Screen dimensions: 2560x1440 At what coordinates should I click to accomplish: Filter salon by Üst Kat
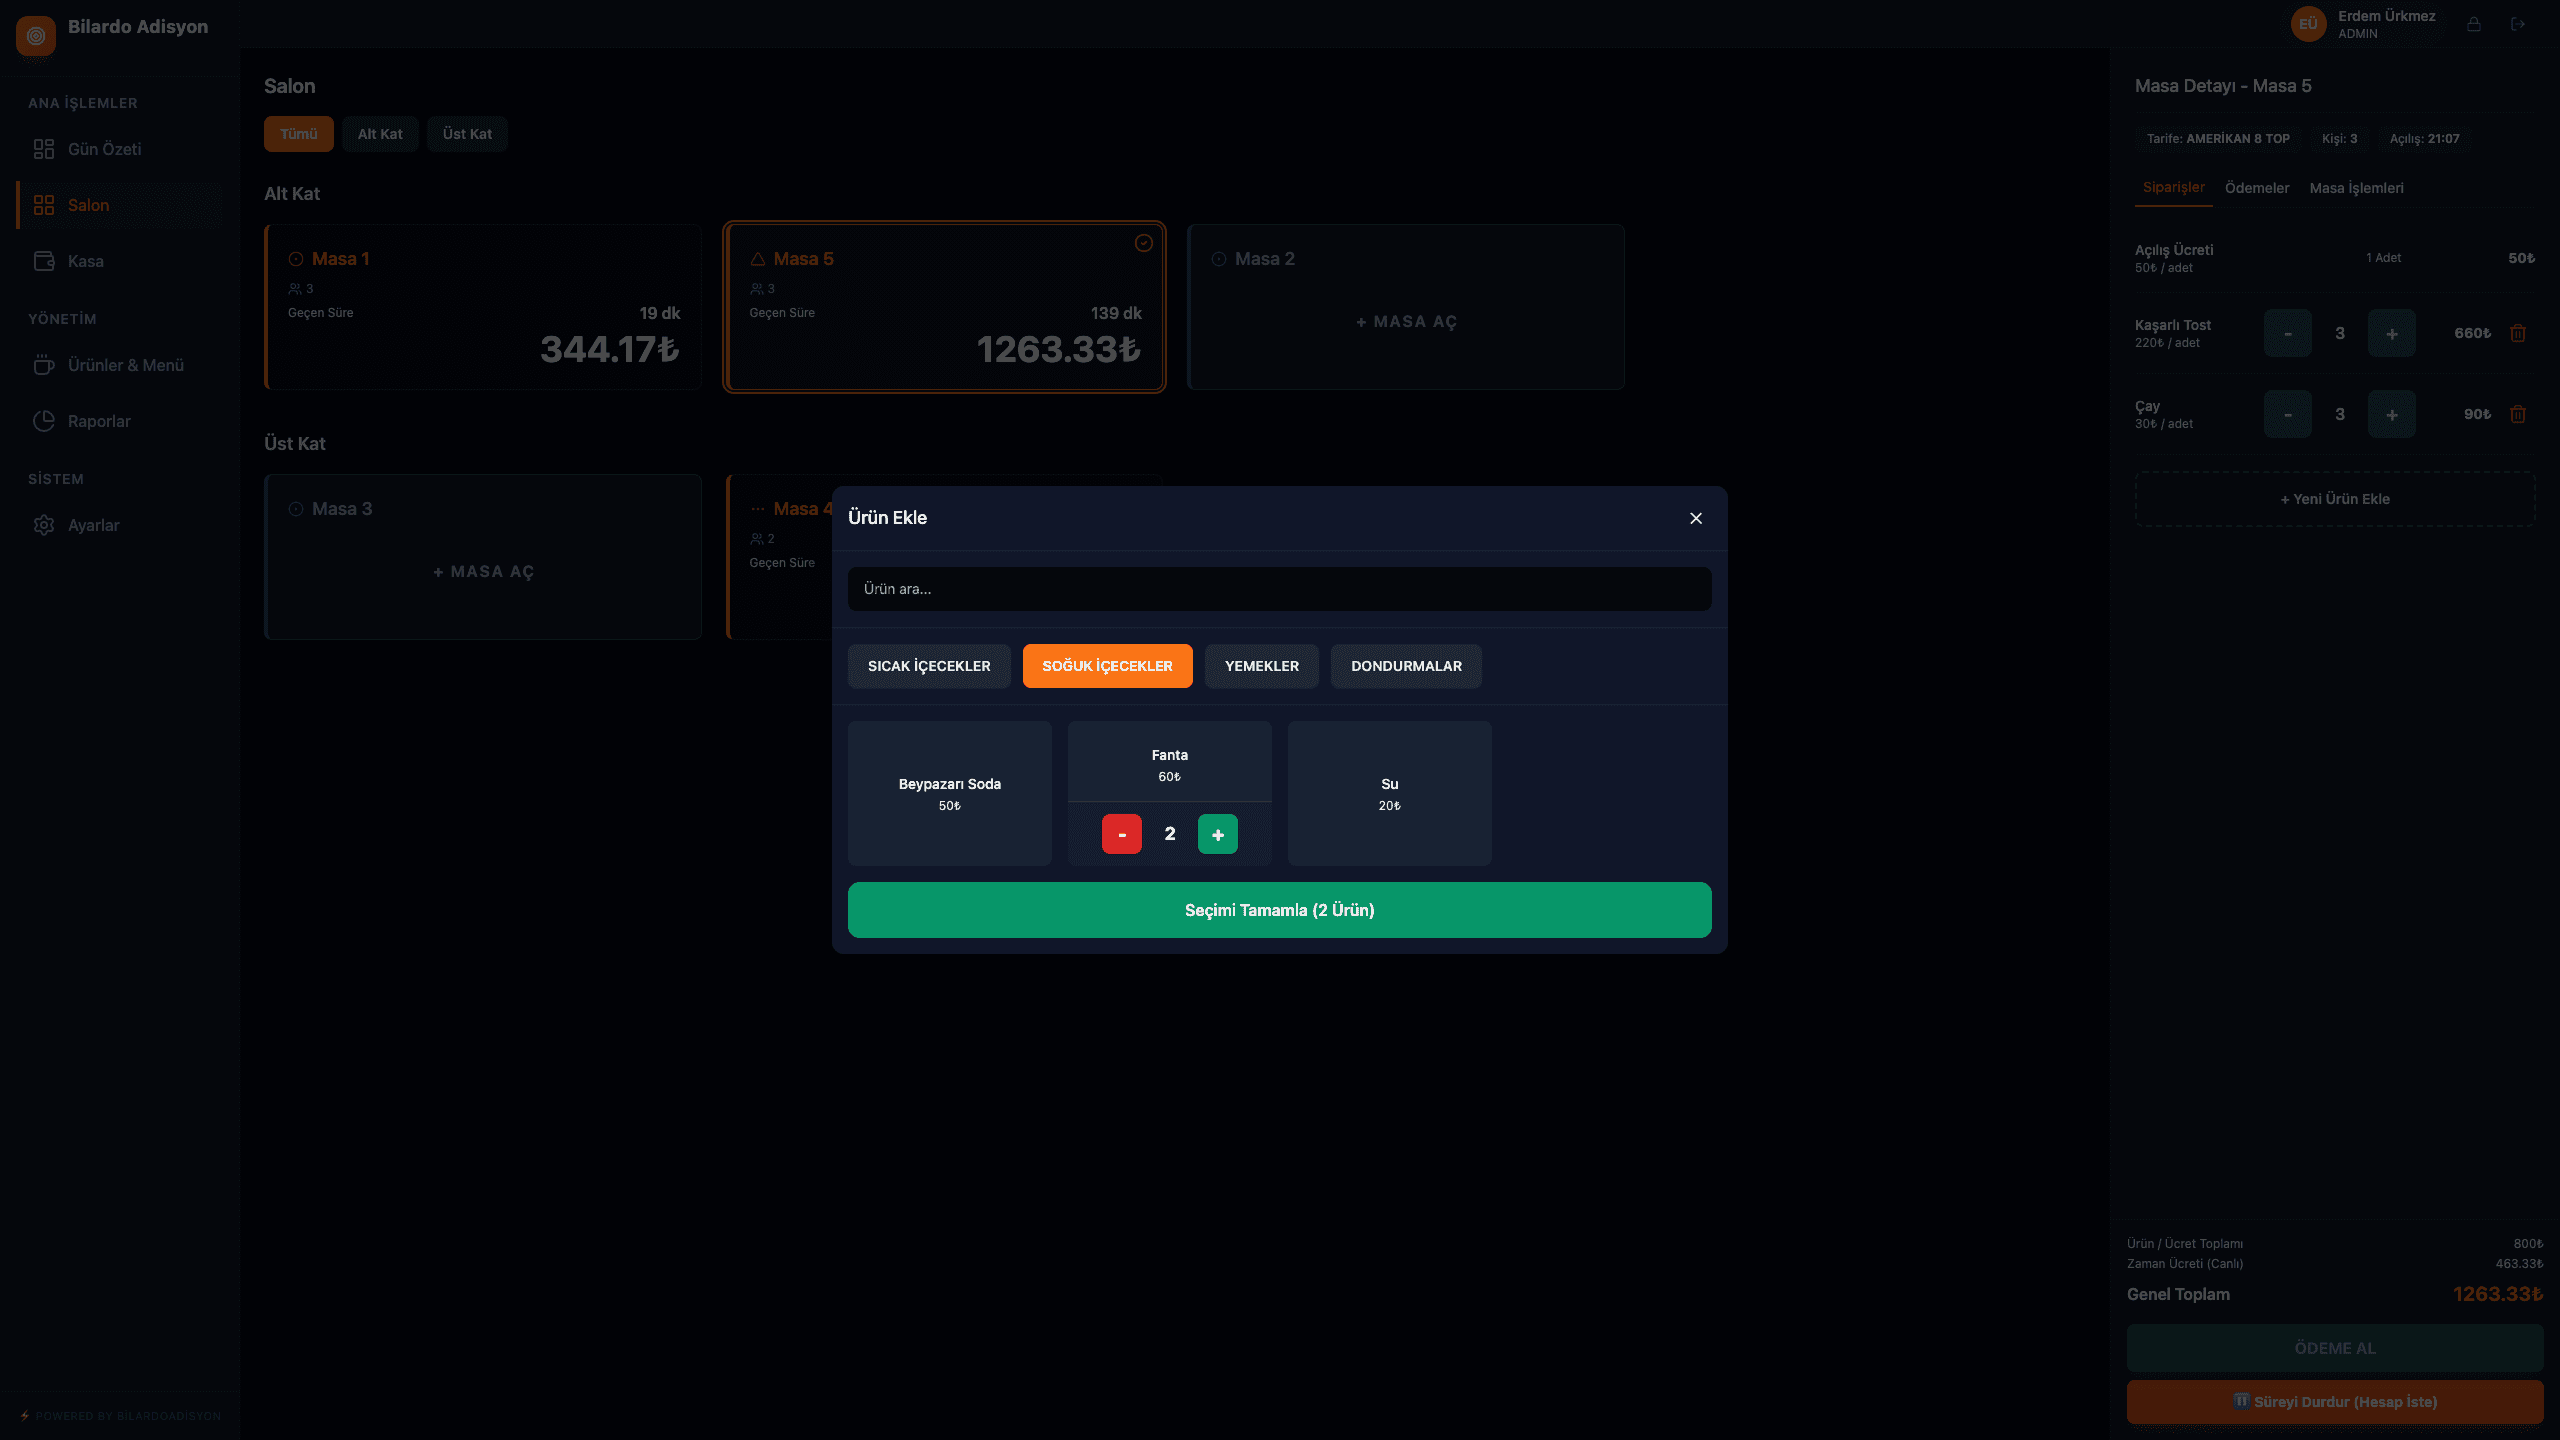tap(467, 134)
